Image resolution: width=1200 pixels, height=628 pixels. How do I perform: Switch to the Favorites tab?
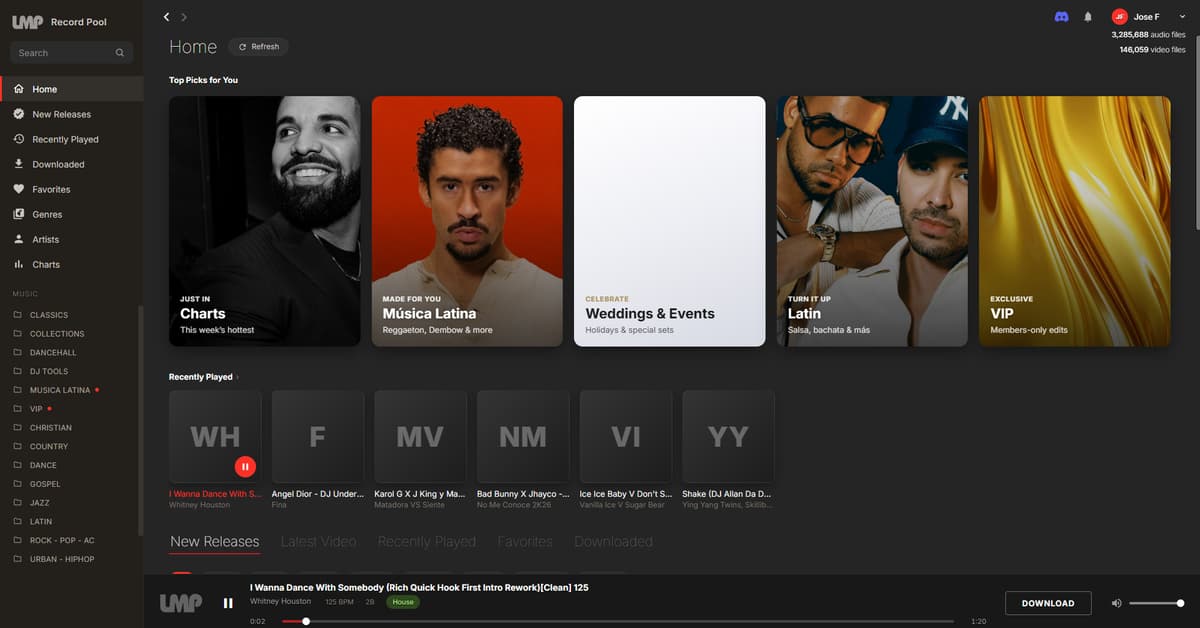click(525, 542)
